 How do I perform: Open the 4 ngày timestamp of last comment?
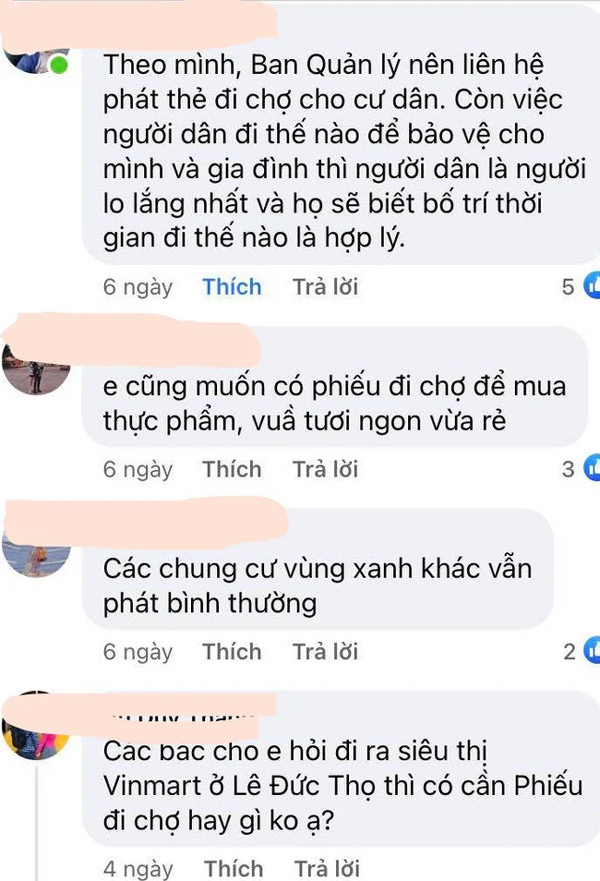[138, 869]
